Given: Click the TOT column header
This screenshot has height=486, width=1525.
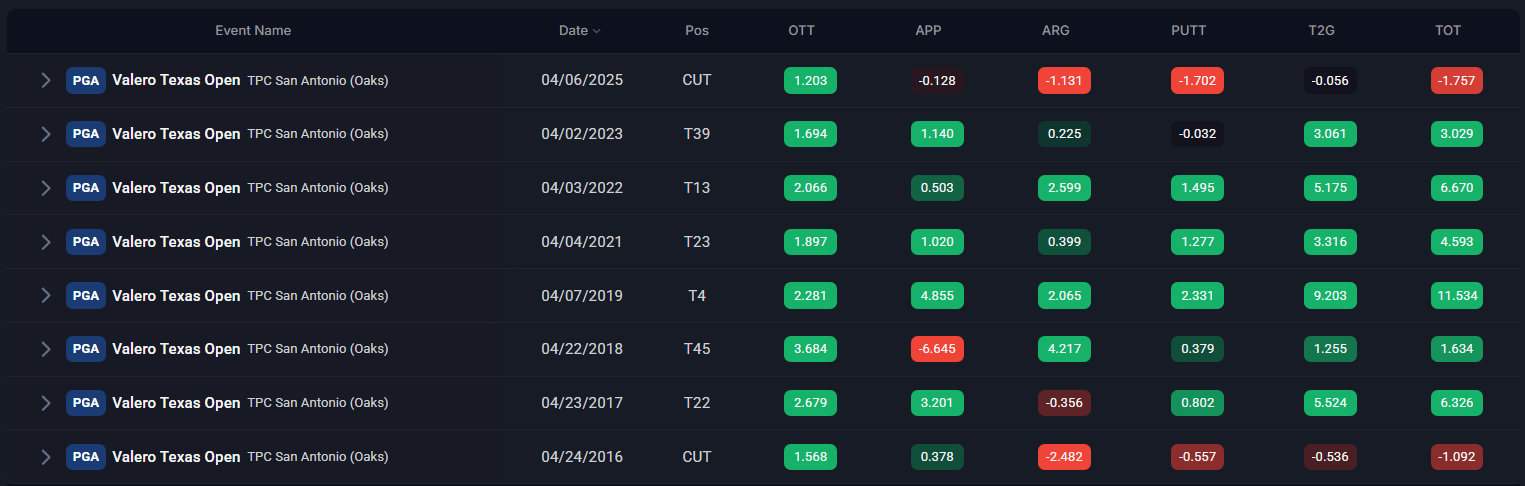Looking at the screenshot, I should tap(1447, 31).
